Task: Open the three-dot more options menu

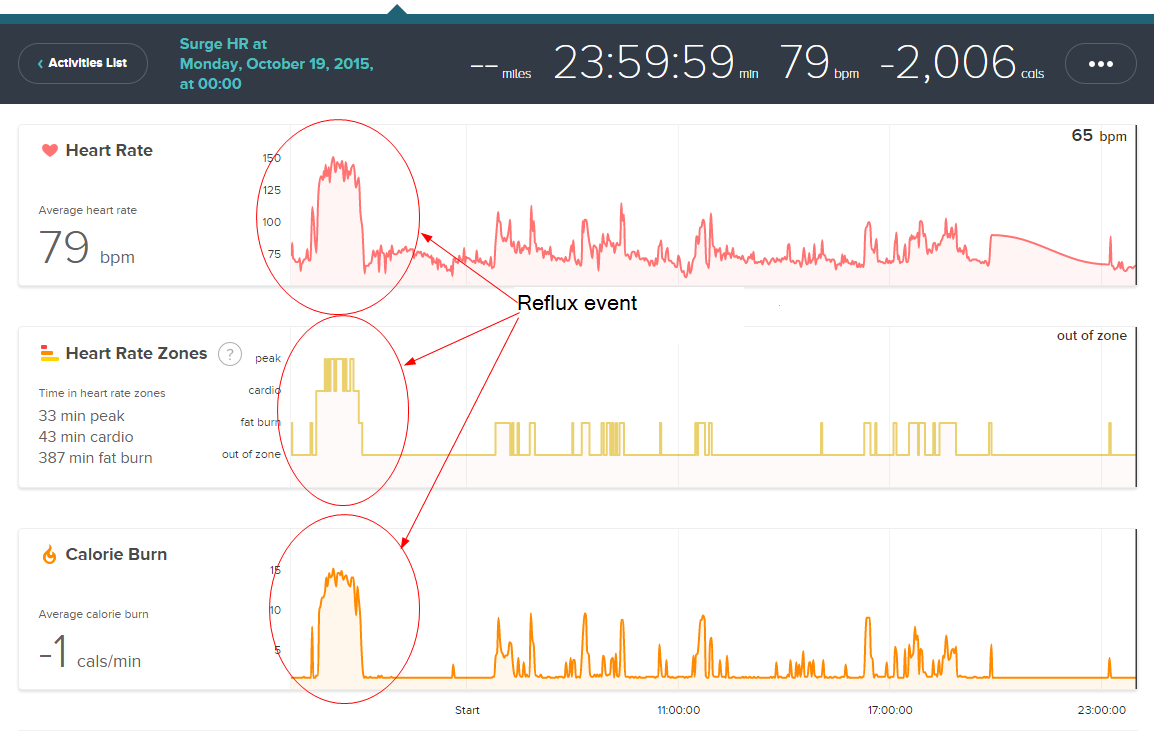Action: (x=1100, y=63)
